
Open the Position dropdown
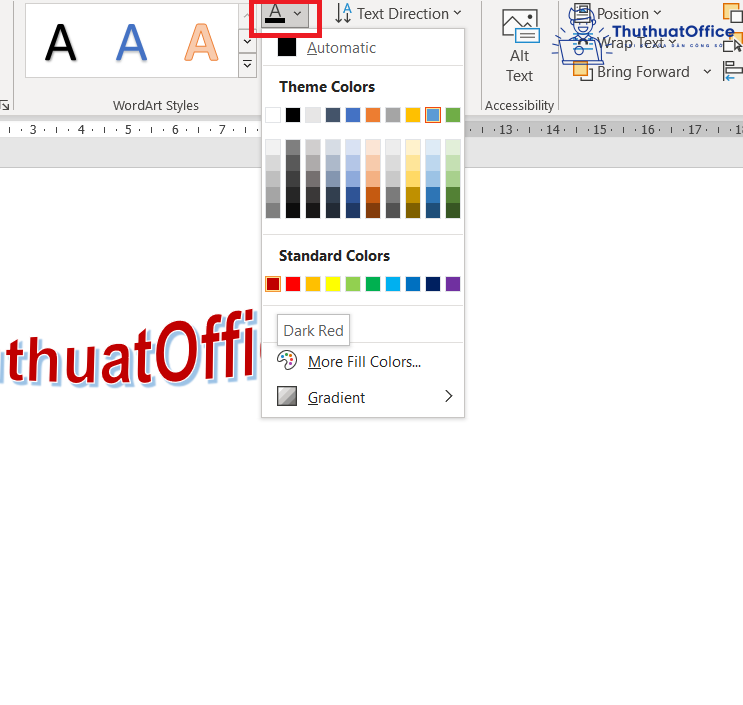(615, 13)
